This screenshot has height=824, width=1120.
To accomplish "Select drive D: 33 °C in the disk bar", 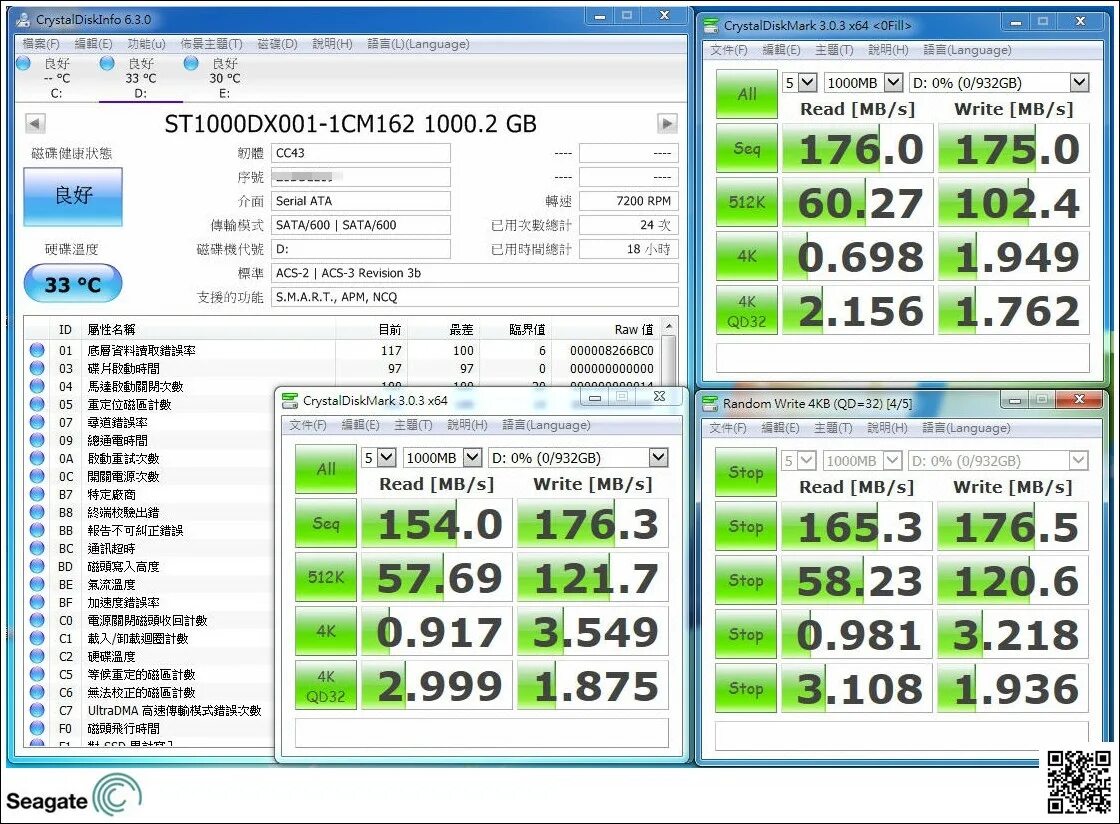I will [141, 79].
